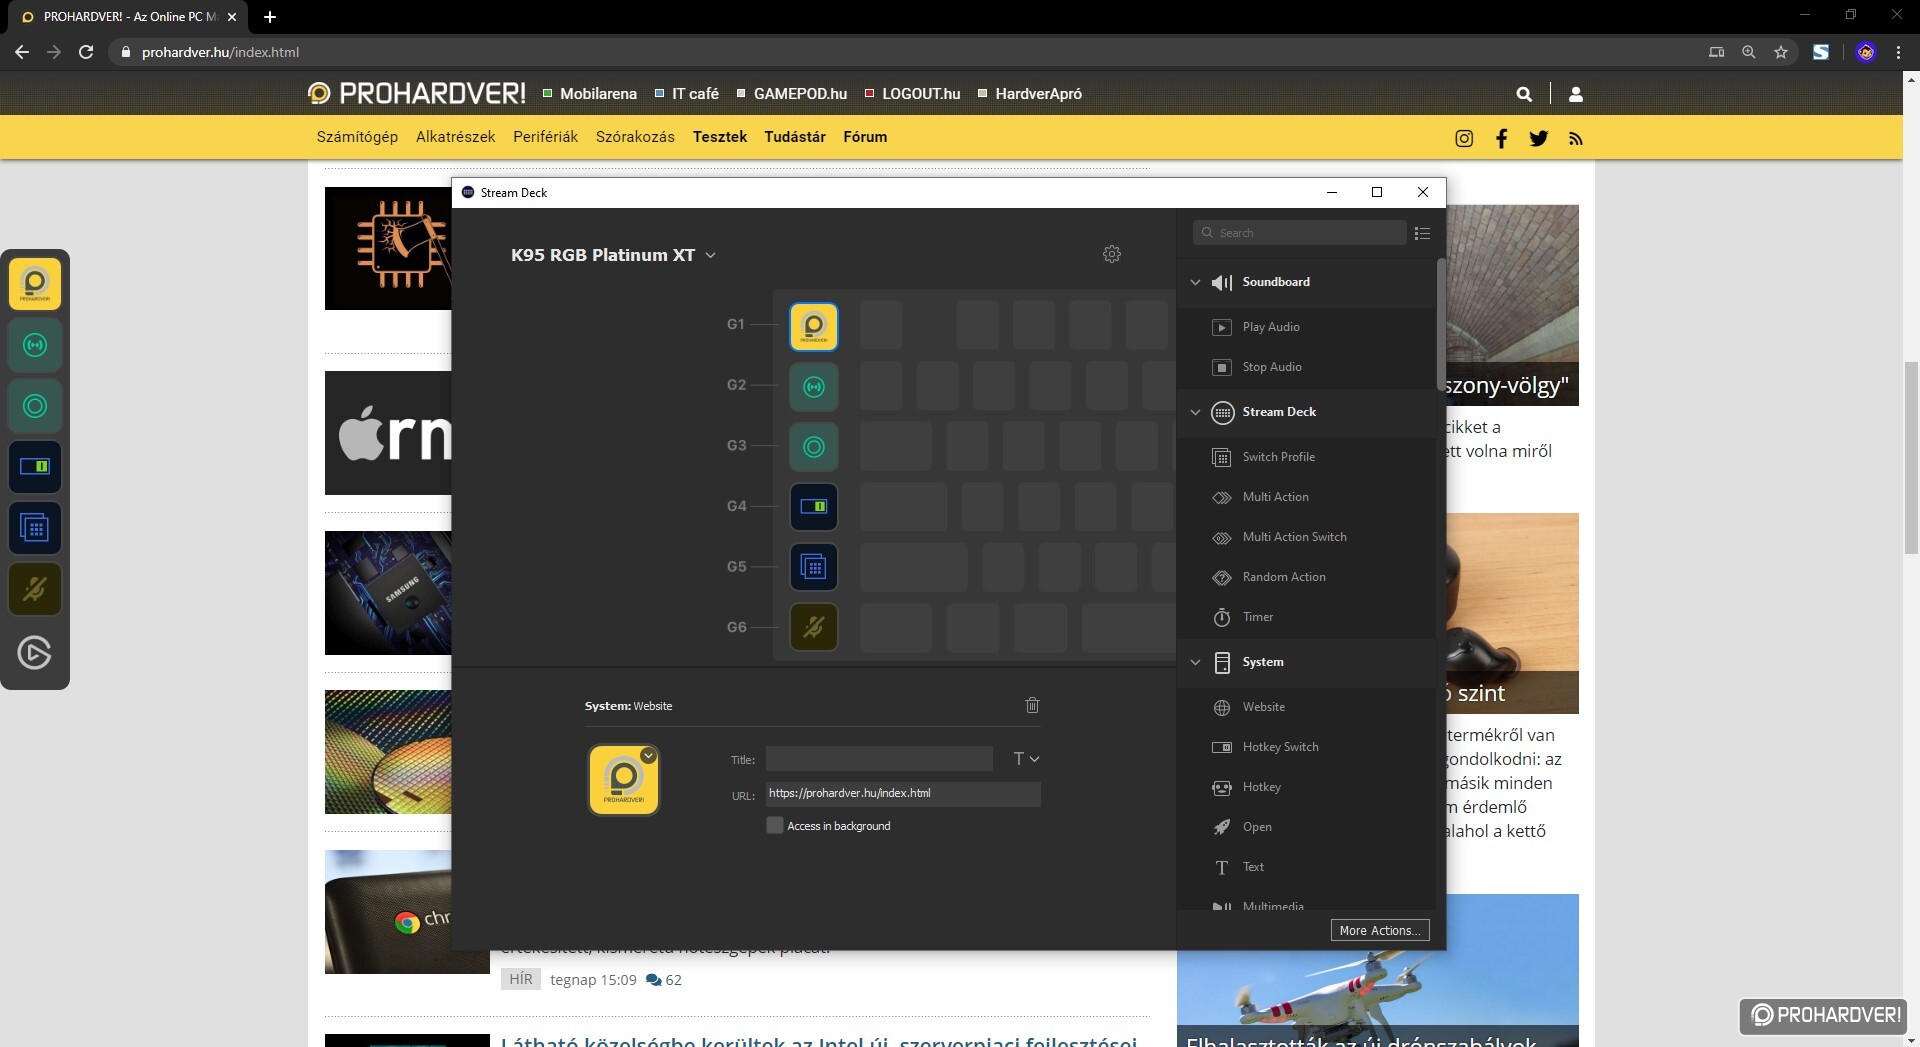
Task: Click Prohardver icon in left overlay bar
Action: (35, 284)
